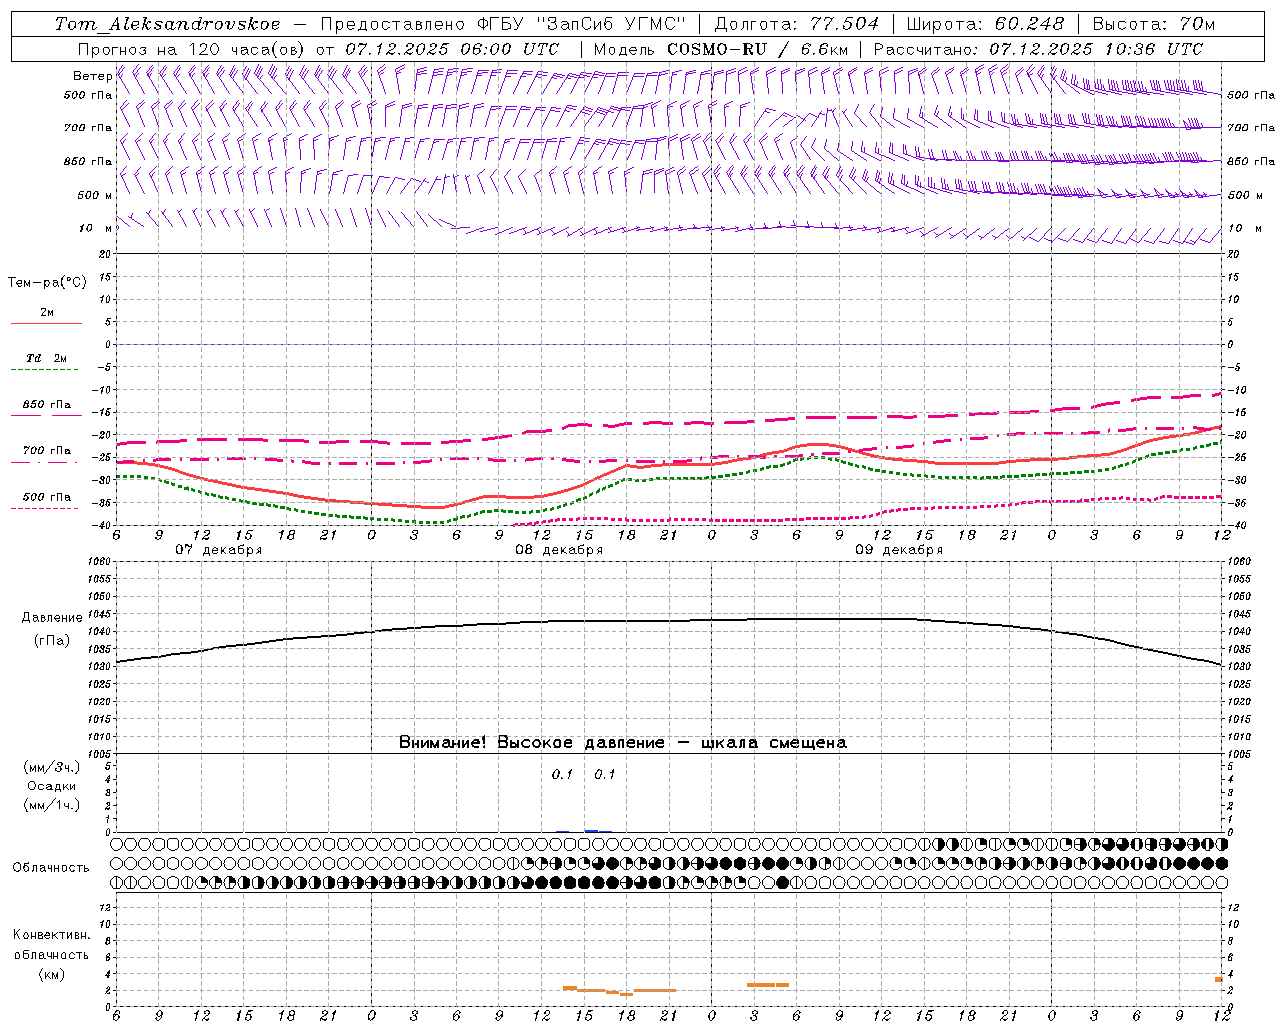Click the 'Конвективн.' convective cloud label
This screenshot has height=1024, width=1280.
[x=52, y=935]
